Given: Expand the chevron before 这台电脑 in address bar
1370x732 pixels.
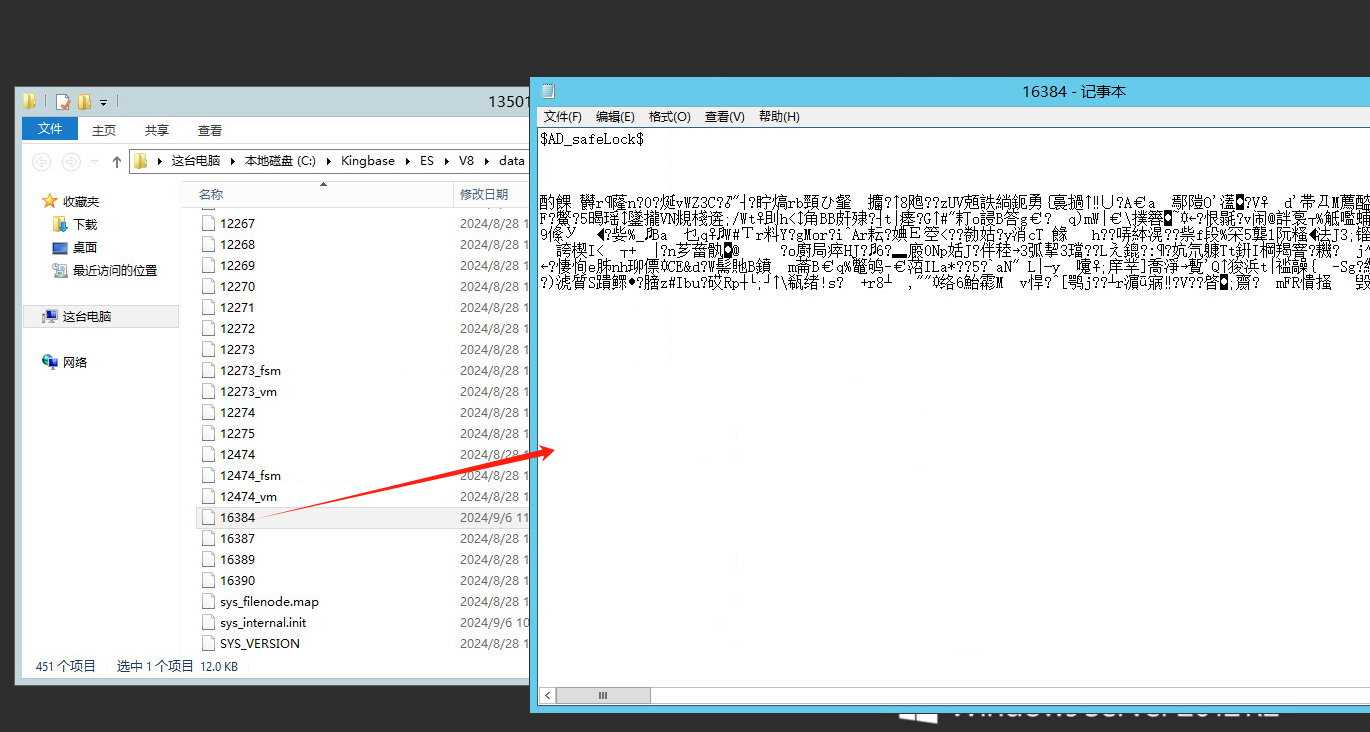Looking at the screenshot, I should tap(160, 161).
